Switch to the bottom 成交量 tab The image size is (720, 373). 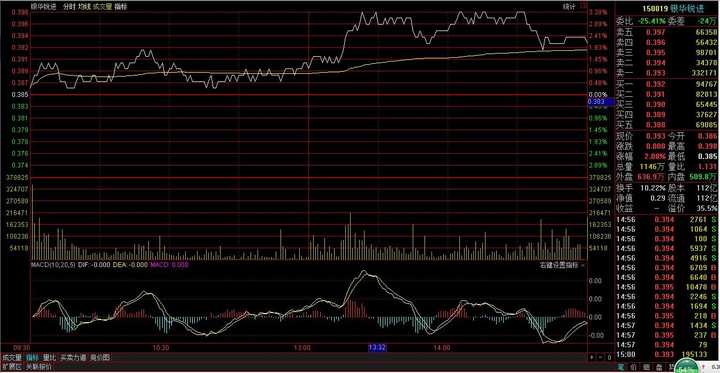pos(12,357)
